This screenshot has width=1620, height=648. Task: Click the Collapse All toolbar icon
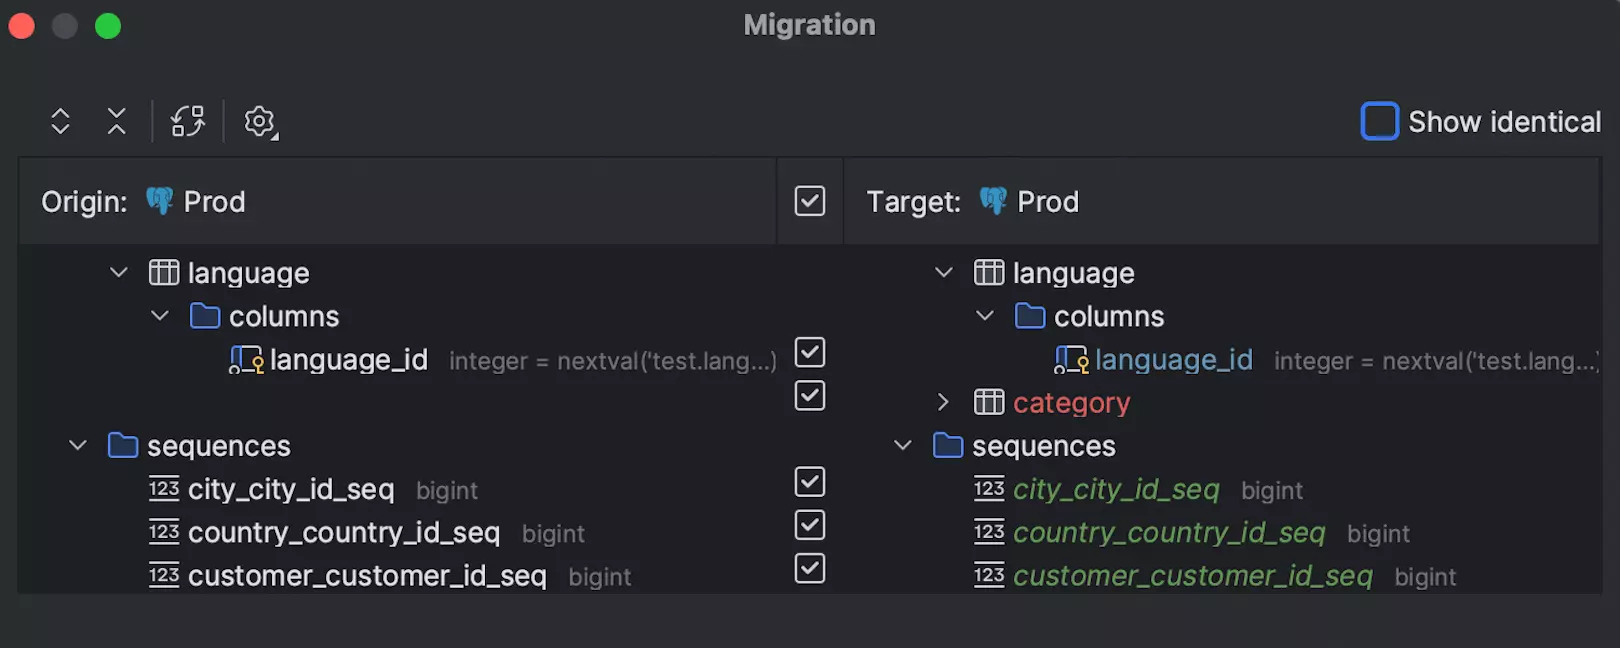tap(117, 121)
